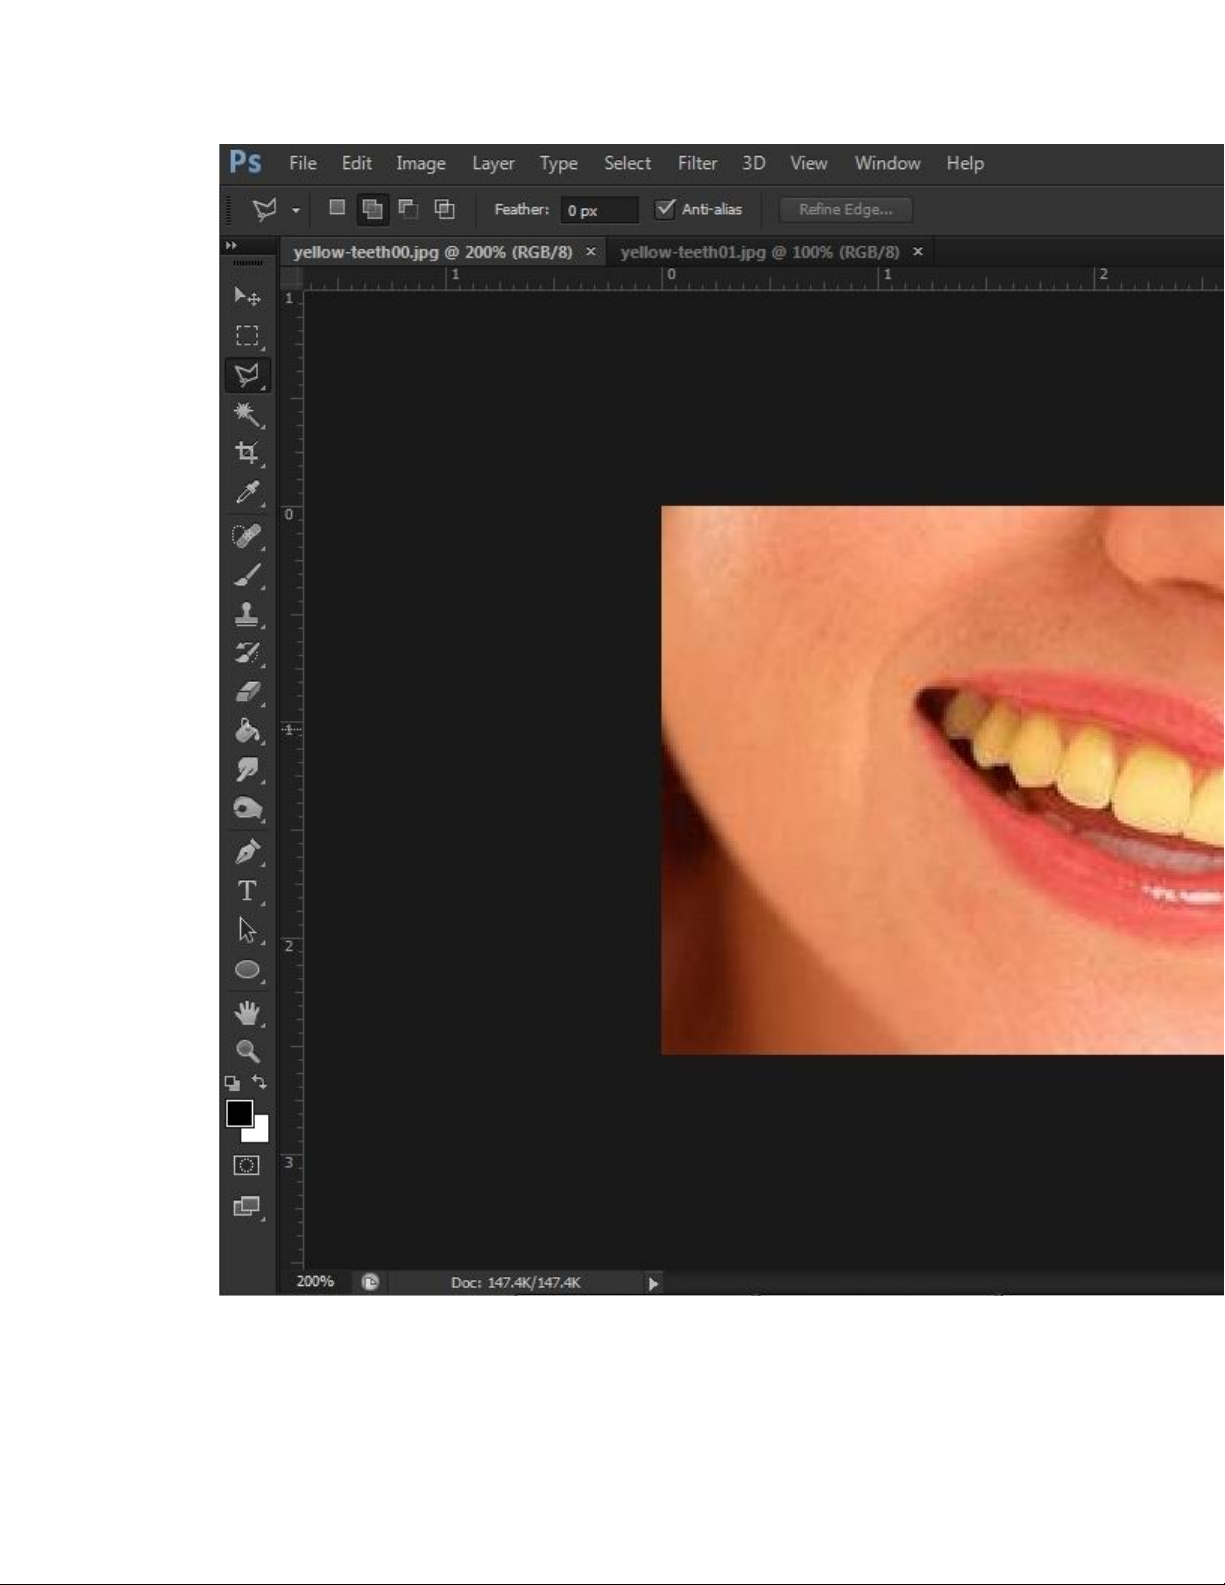Switch to the yellow-teeth01.jpg tab
The width and height of the screenshot is (1225, 1585).
coord(759,252)
